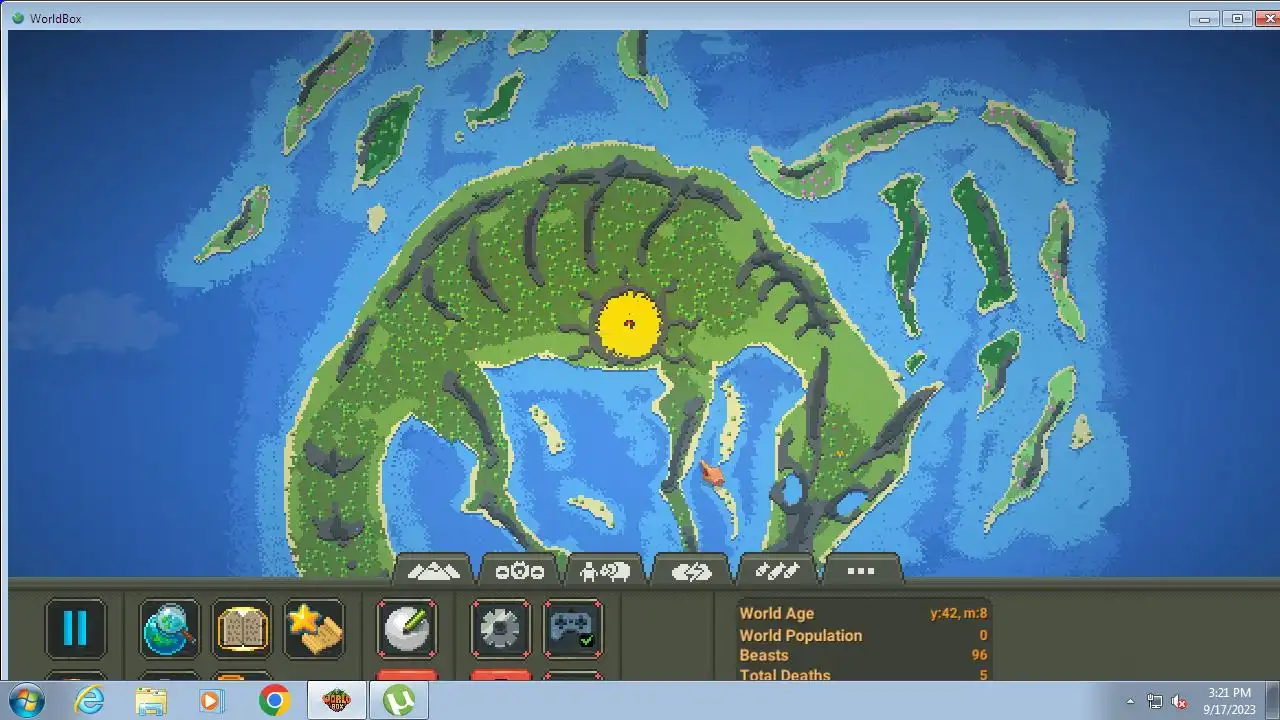Toggle the gamepad controller option

click(573, 628)
